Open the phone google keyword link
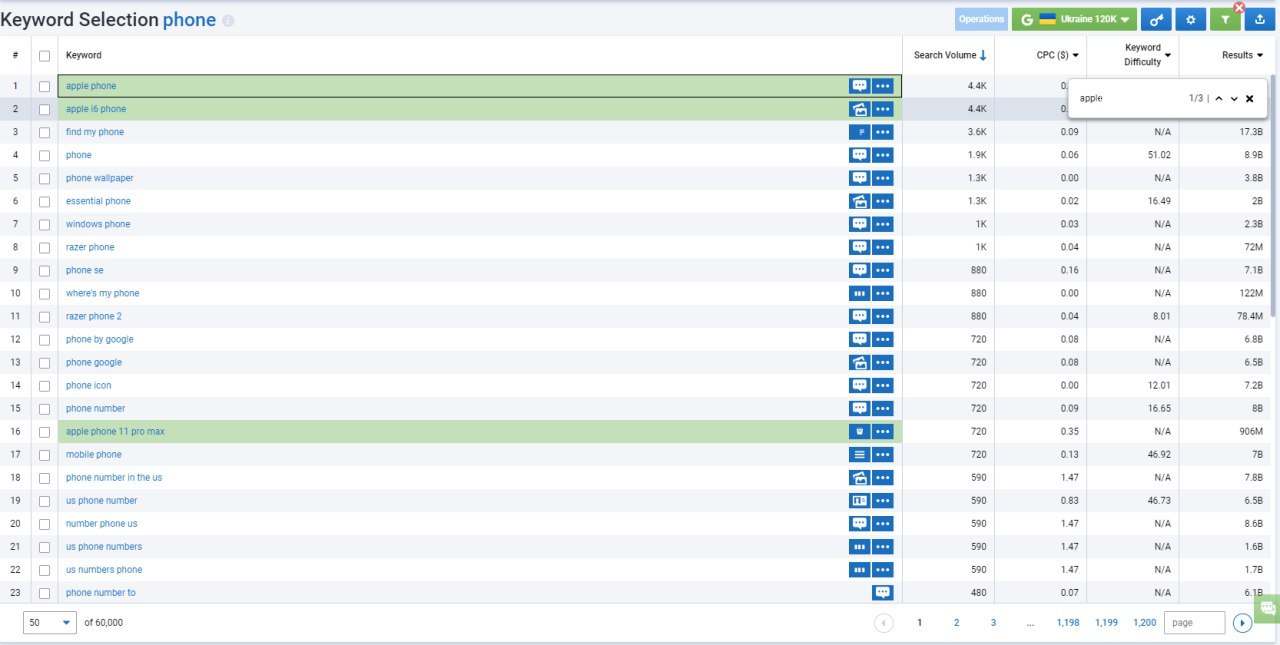The height and width of the screenshot is (645, 1280). pyautogui.click(x=94, y=362)
